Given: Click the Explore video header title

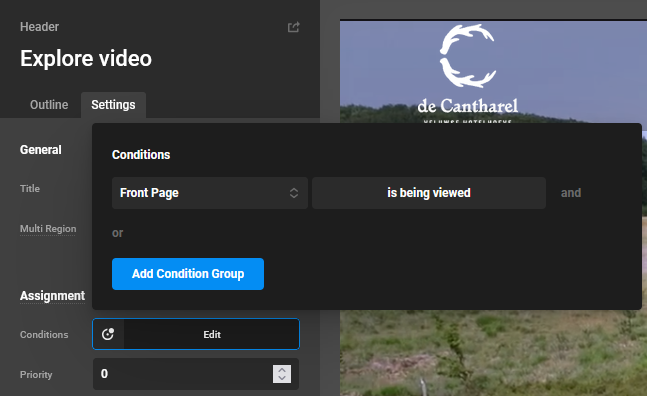Looking at the screenshot, I should click(x=86, y=59).
